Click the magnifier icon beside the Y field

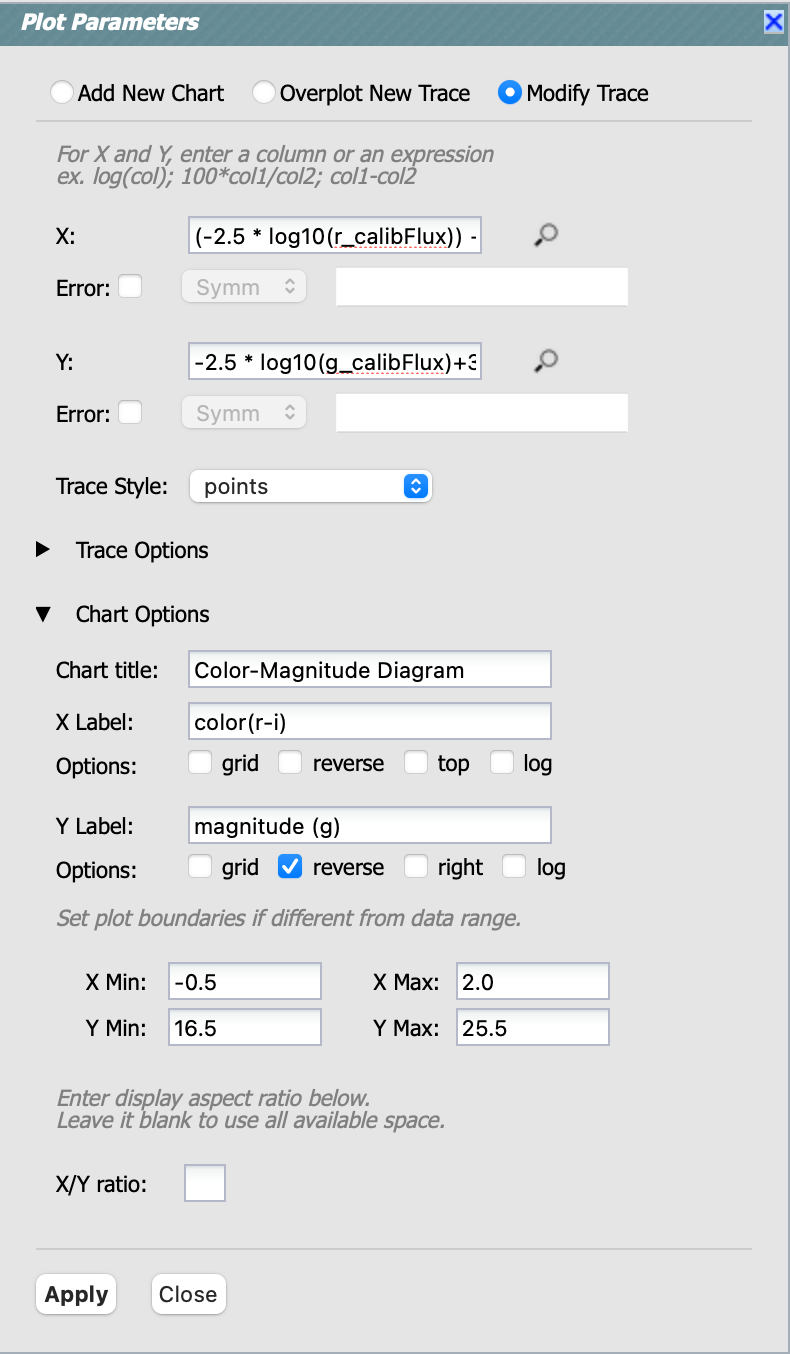coord(545,361)
